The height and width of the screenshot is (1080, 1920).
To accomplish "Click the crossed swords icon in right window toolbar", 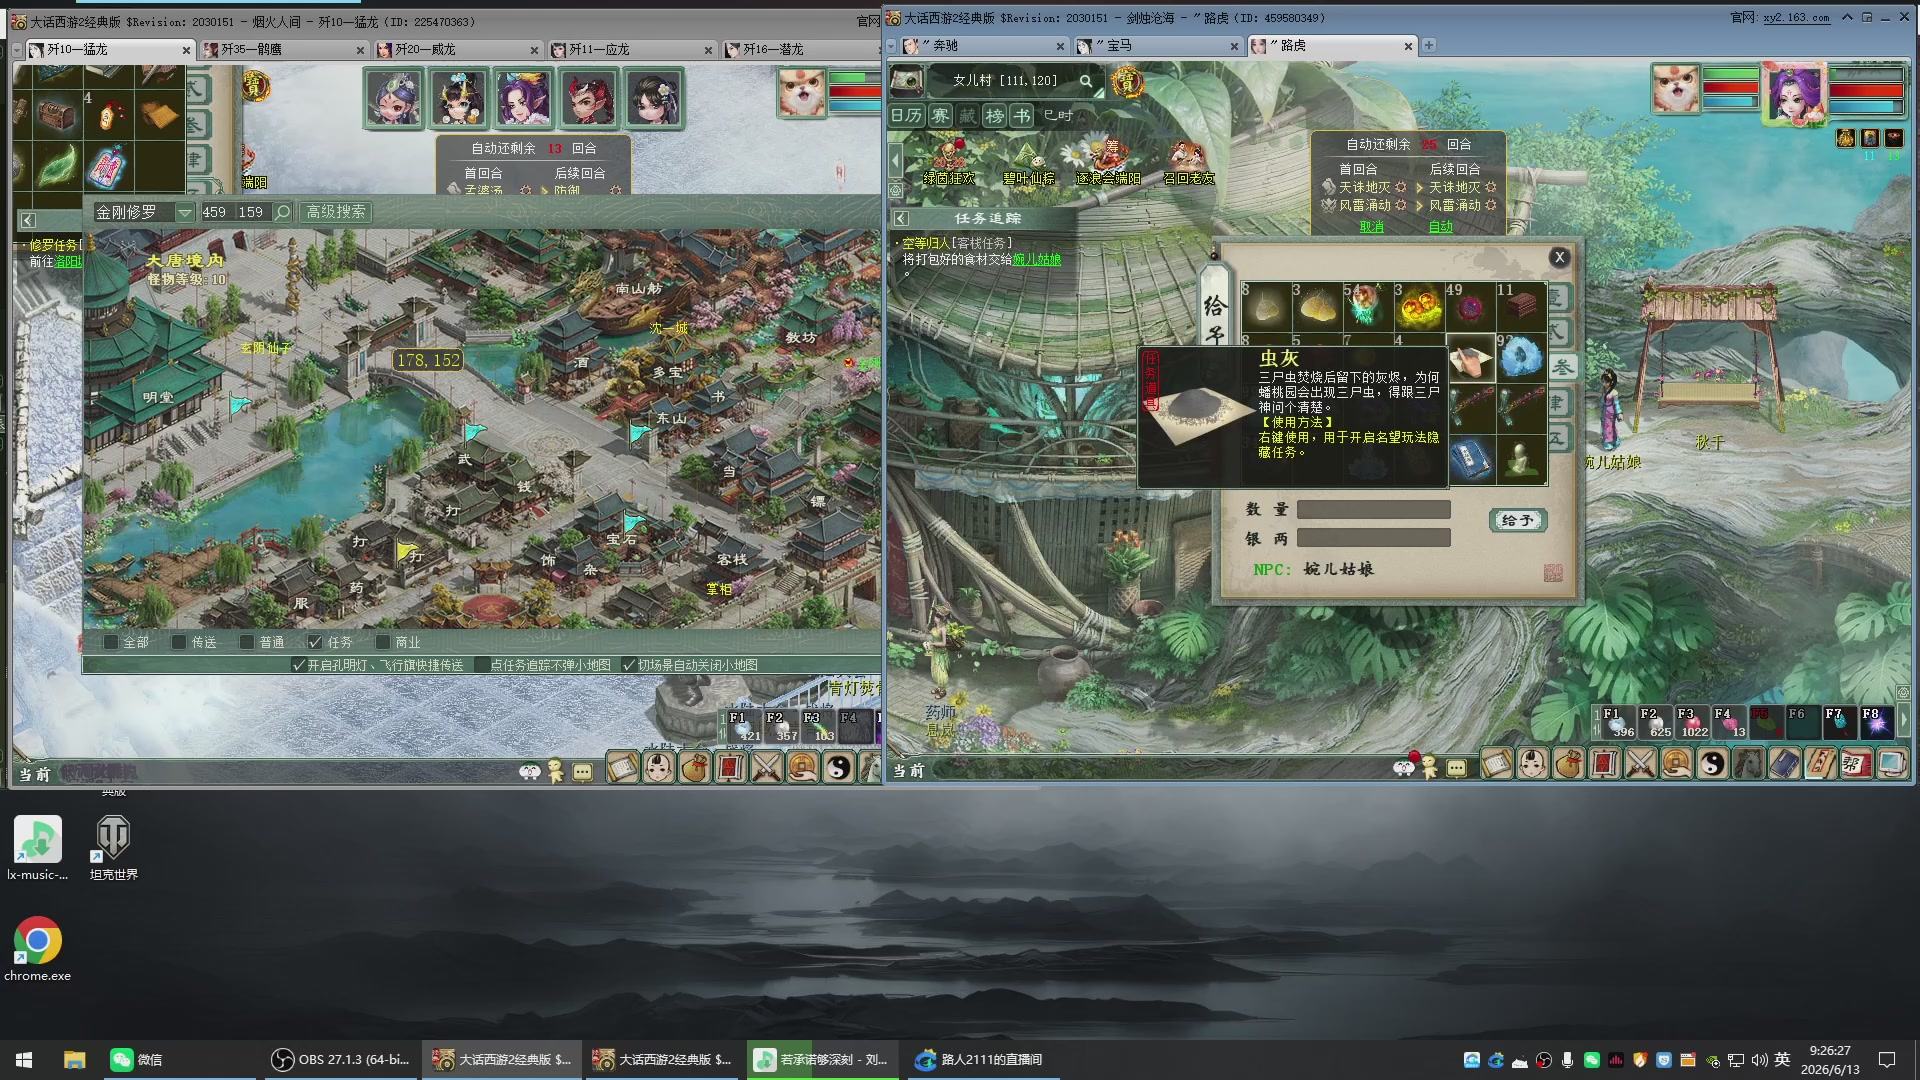I will coord(1641,764).
